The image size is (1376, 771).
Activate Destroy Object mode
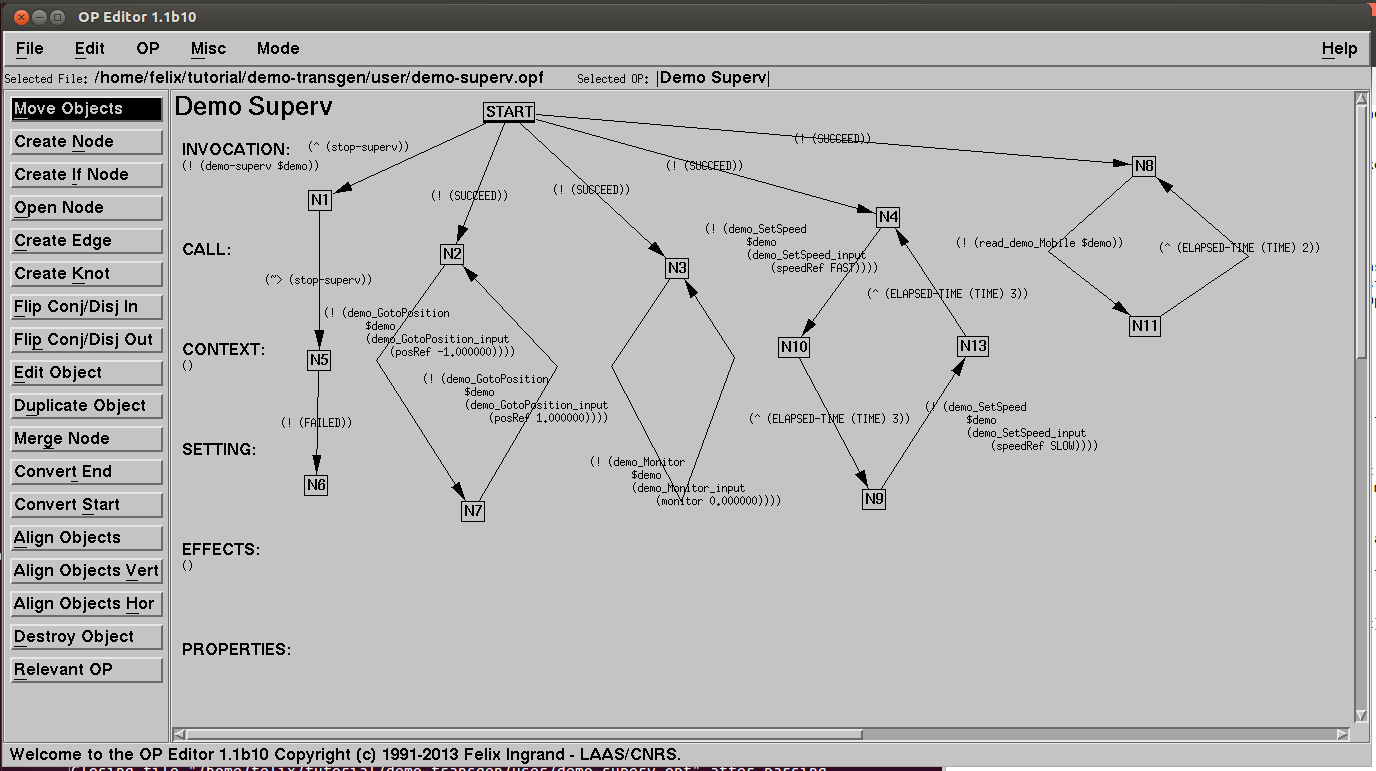click(86, 637)
